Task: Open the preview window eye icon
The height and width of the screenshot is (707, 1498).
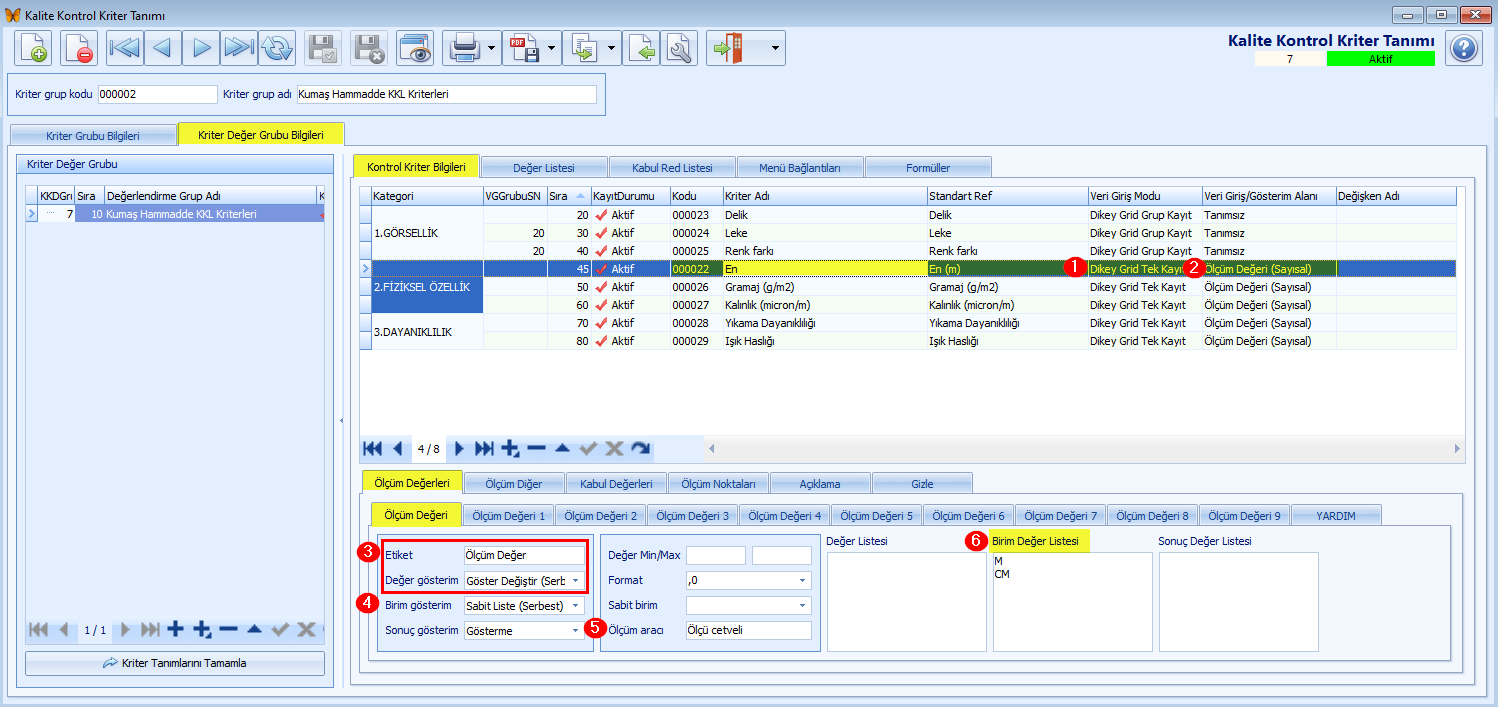Action: pyautogui.click(x=415, y=48)
